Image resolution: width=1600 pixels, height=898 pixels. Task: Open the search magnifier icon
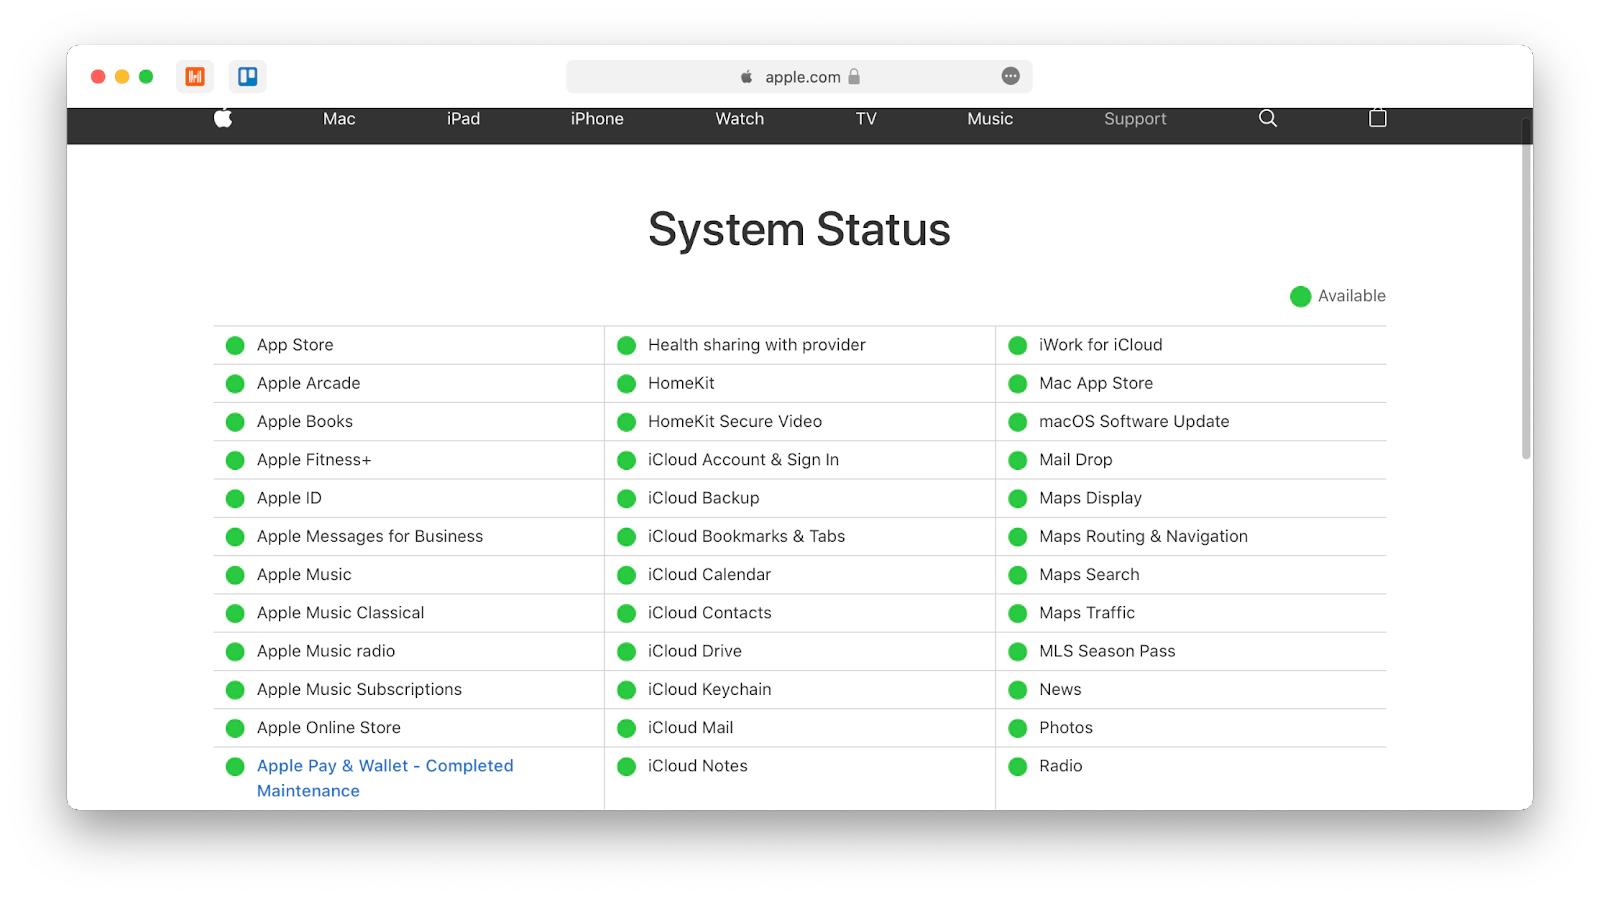click(1268, 118)
